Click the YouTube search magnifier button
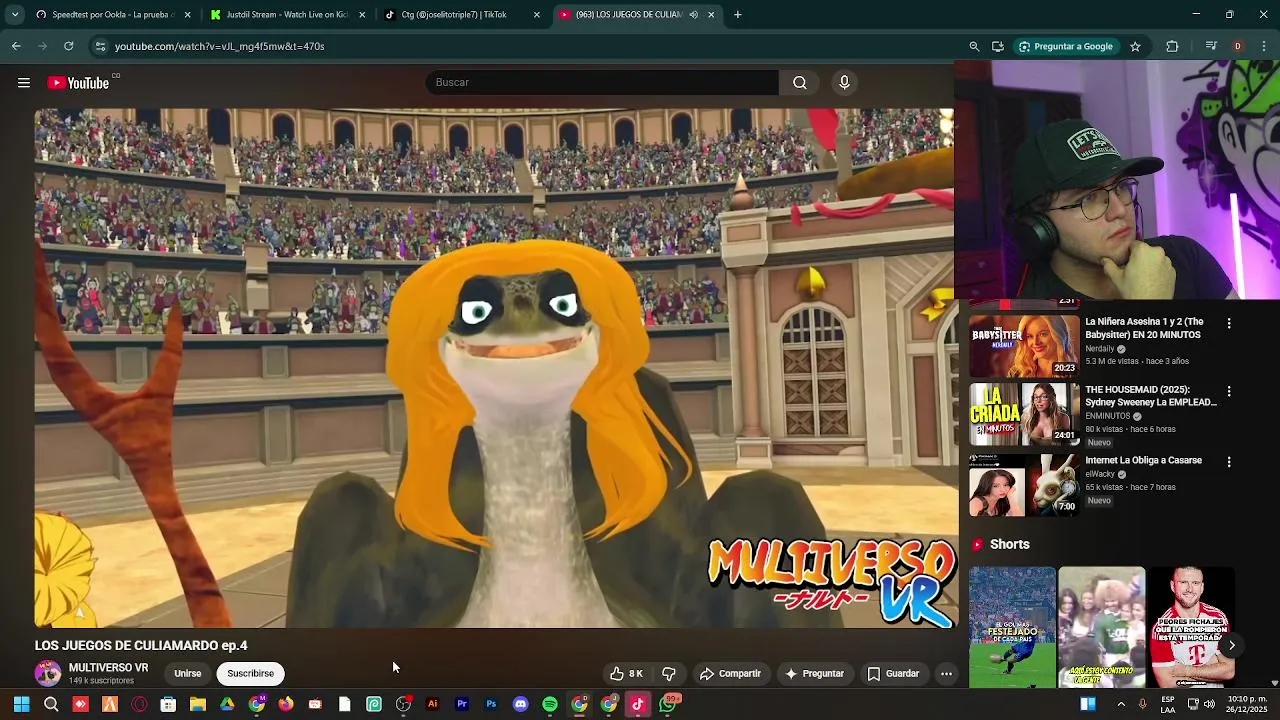 click(x=800, y=82)
